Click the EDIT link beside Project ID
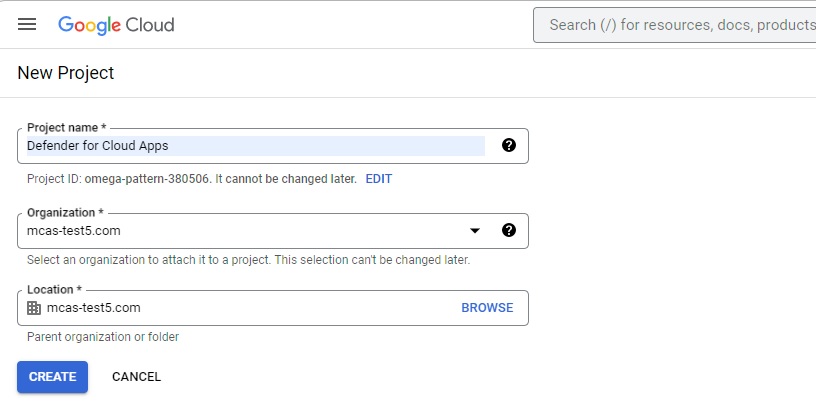This screenshot has height=409, width=816. click(x=379, y=179)
